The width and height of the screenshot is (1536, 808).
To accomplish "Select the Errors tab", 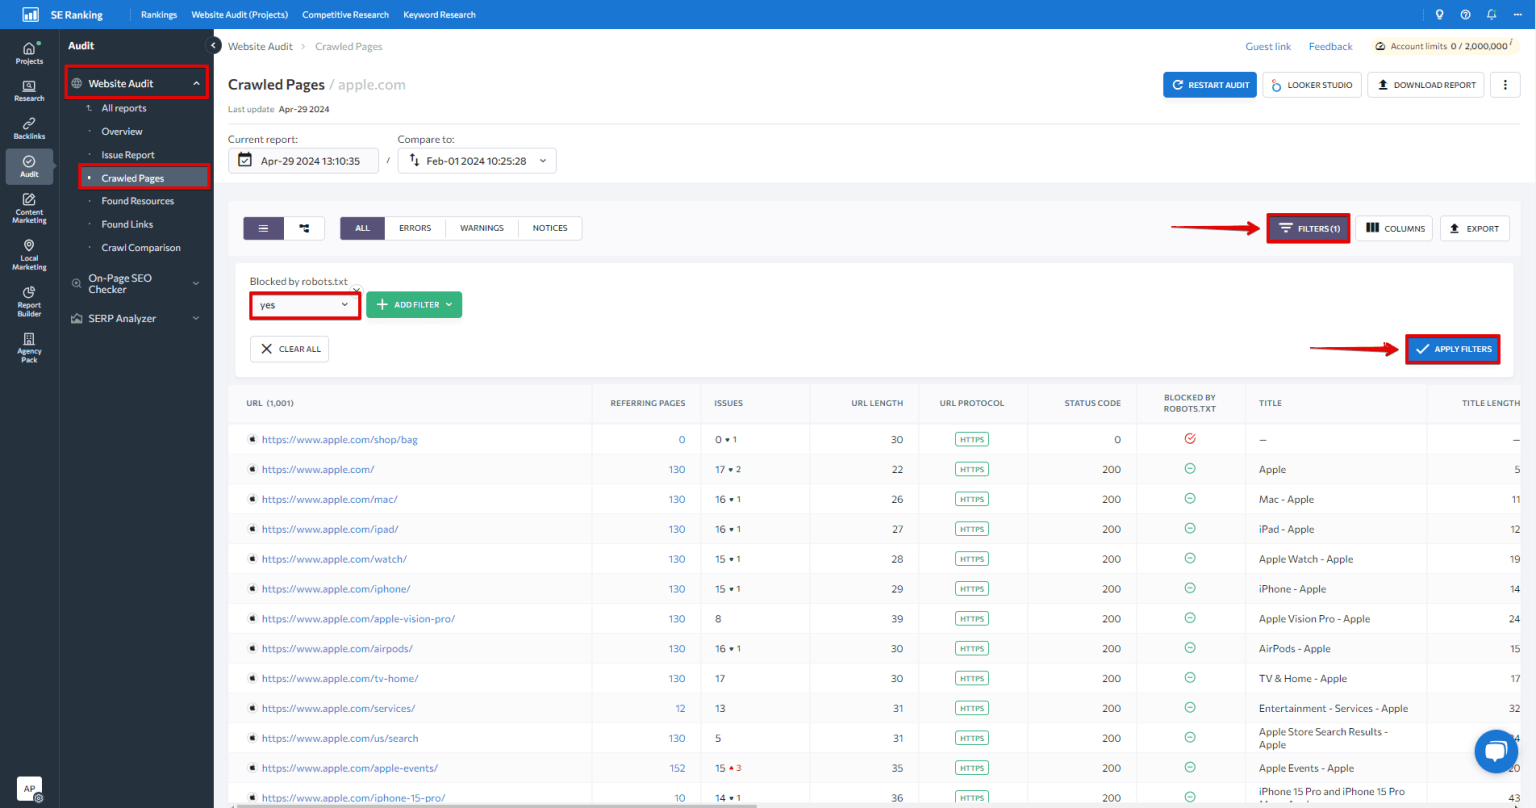I will (x=415, y=229).
